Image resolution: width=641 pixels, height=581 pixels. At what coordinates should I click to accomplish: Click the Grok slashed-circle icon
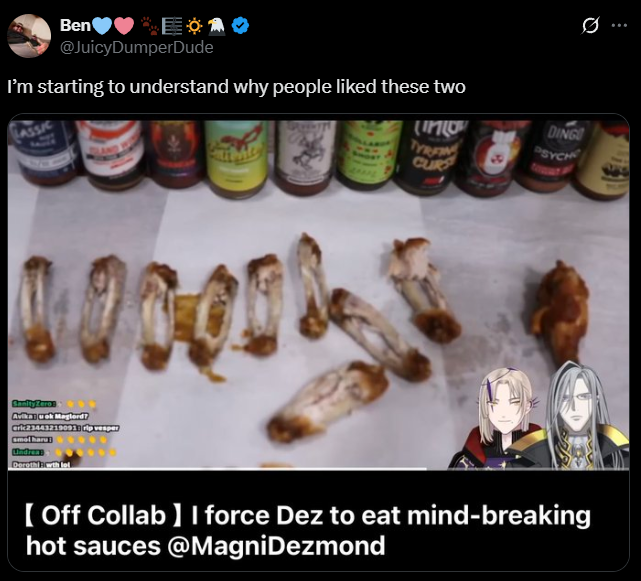(x=590, y=25)
